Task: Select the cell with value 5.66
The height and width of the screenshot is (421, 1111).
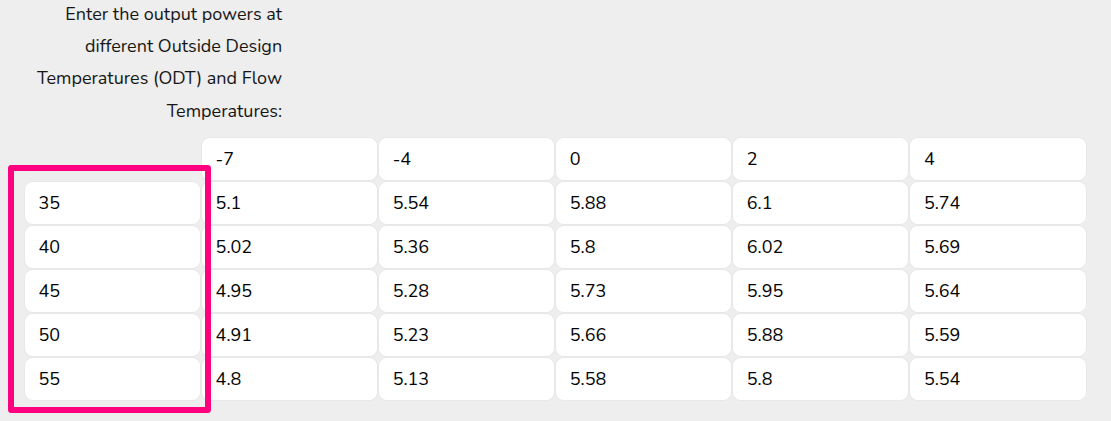Action: [x=643, y=335]
